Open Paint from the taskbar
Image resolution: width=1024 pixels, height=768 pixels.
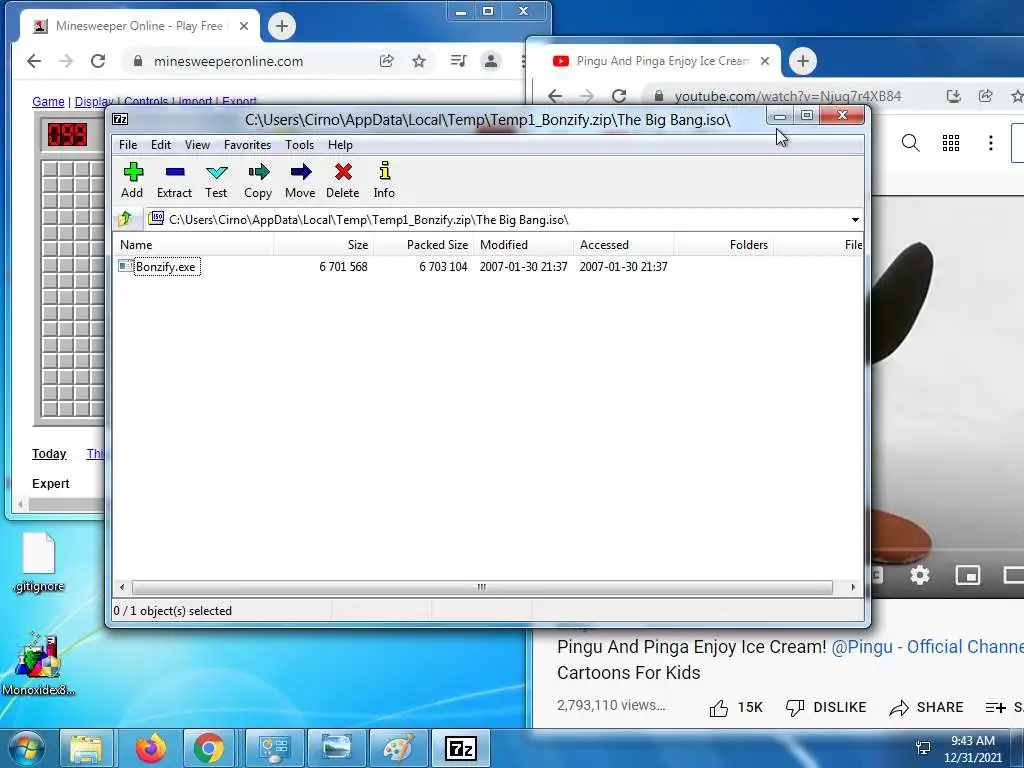[398, 748]
